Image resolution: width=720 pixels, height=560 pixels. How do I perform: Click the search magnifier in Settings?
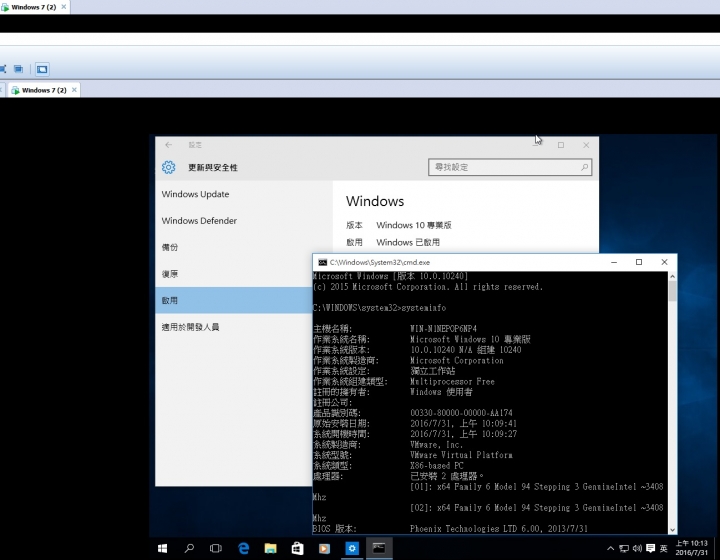pyautogui.click(x=584, y=167)
